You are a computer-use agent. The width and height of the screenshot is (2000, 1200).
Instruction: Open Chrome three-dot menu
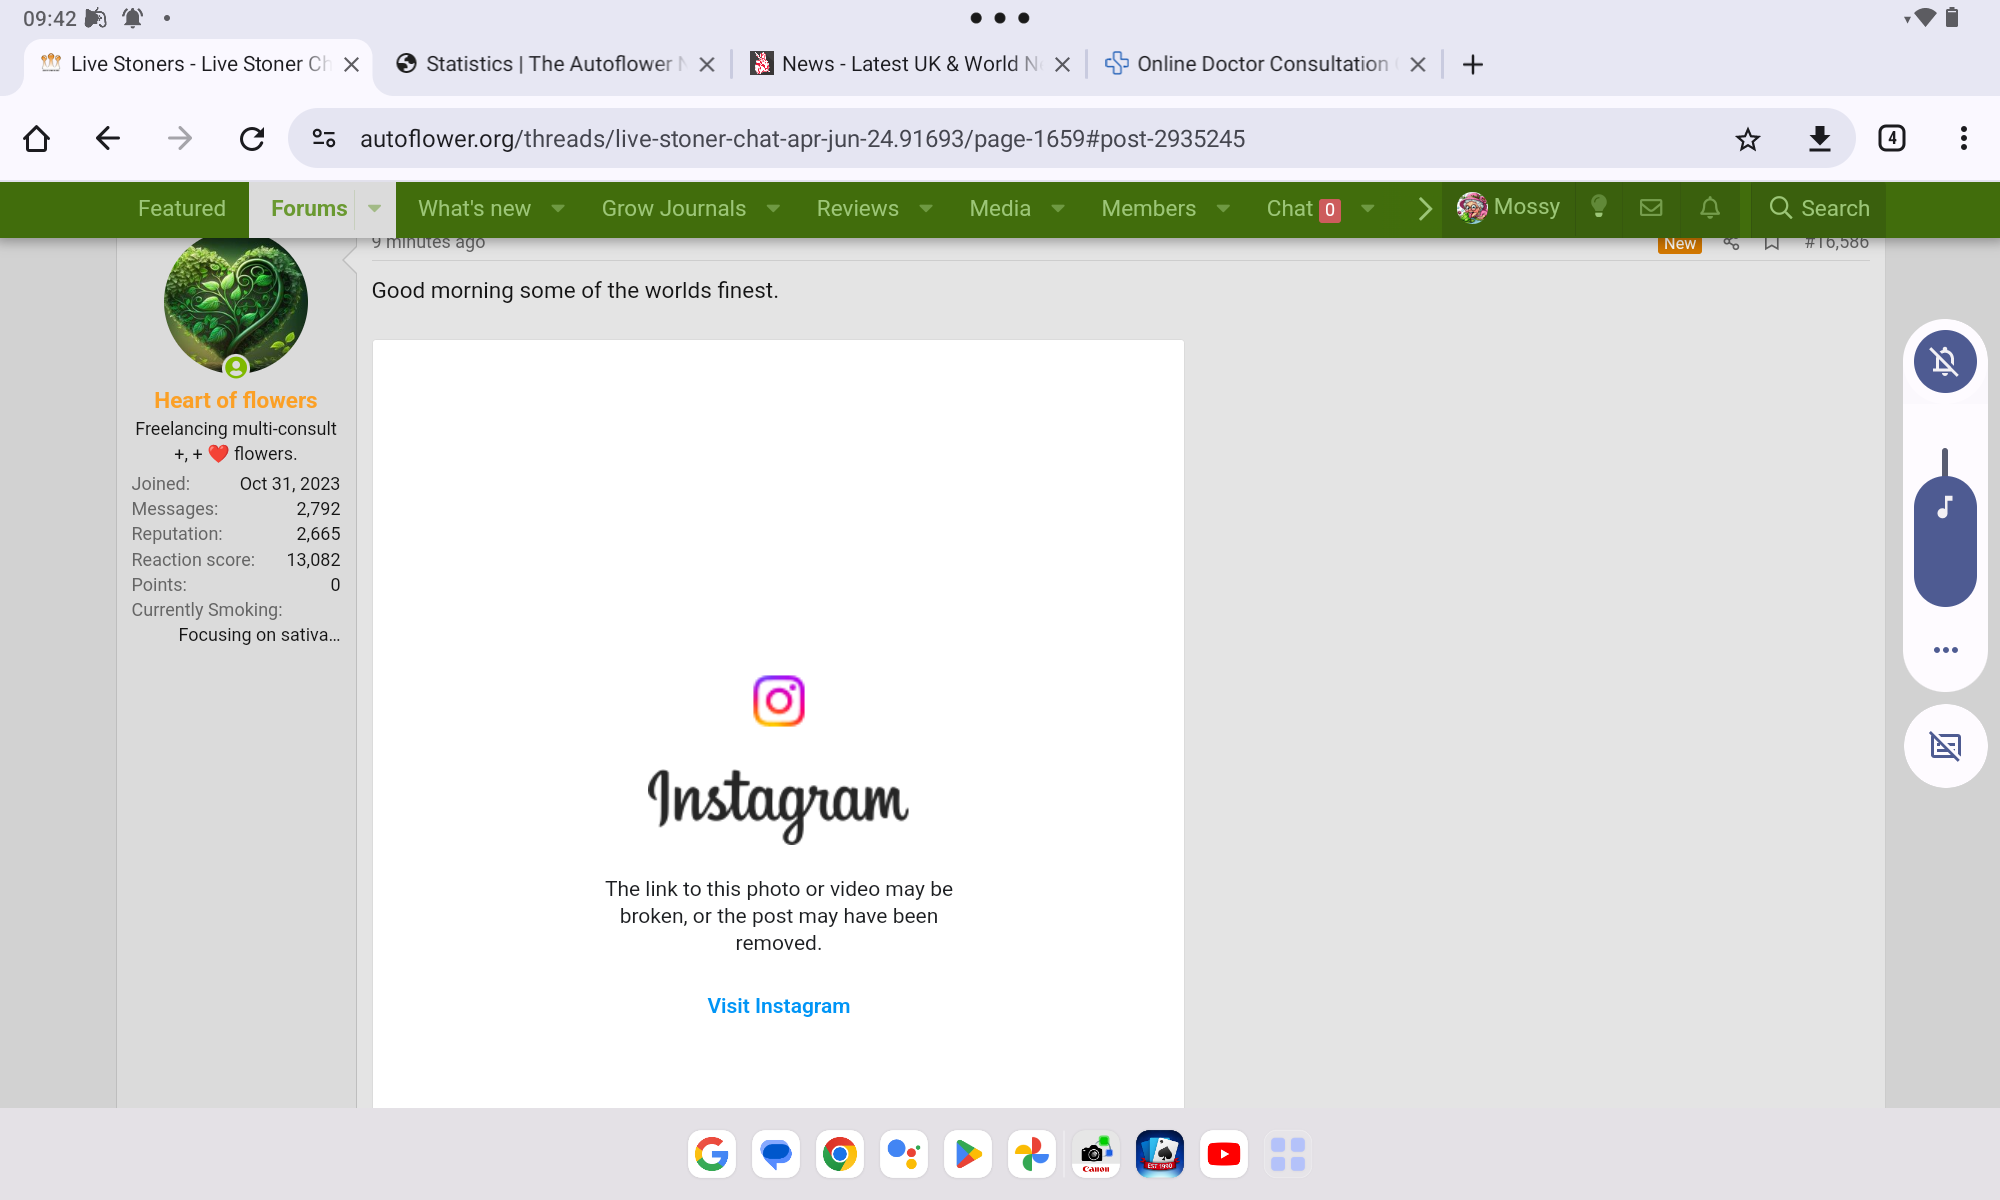(1964, 138)
